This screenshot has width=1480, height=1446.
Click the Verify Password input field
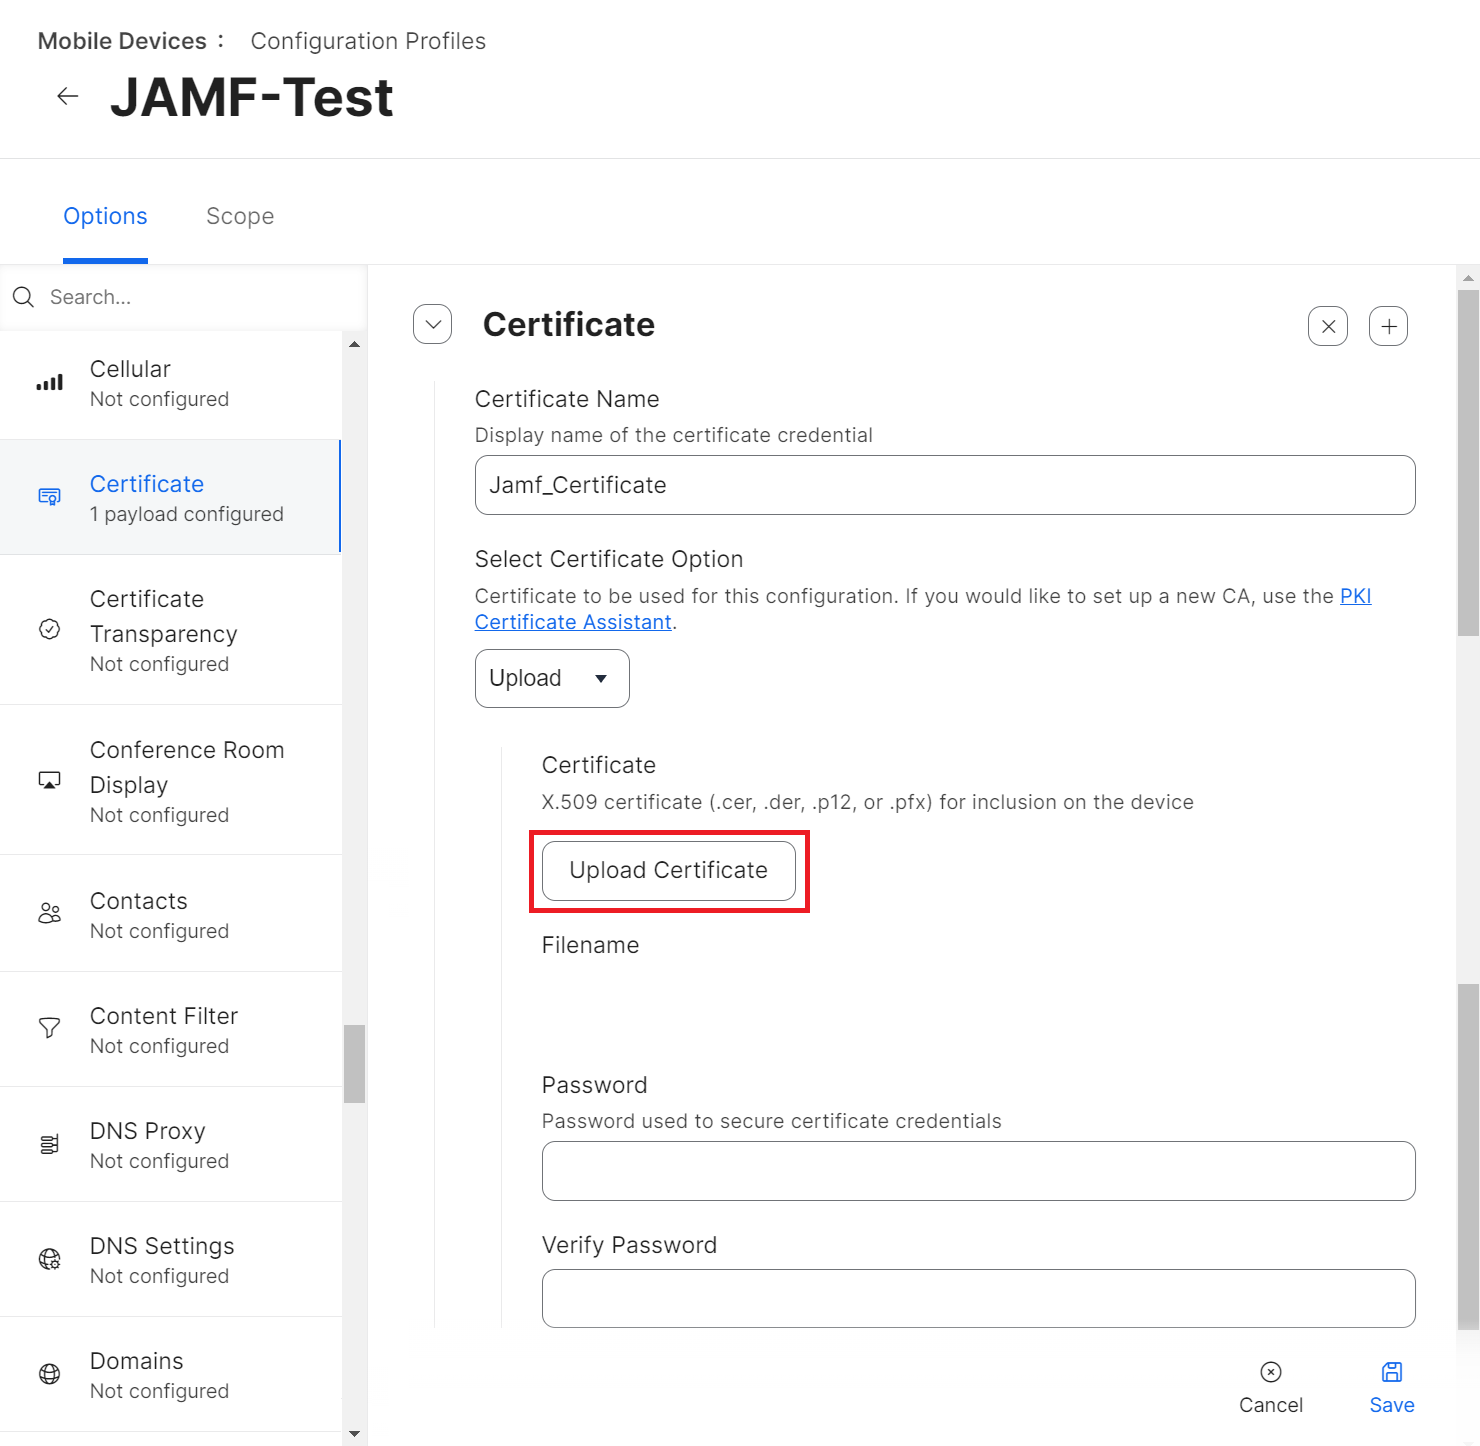978,1298
